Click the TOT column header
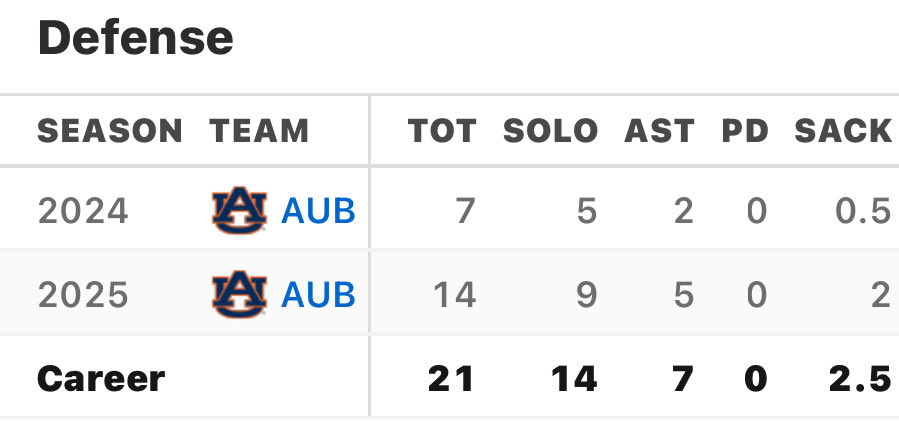Viewport: 899px width, 422px height. point(442,131)
